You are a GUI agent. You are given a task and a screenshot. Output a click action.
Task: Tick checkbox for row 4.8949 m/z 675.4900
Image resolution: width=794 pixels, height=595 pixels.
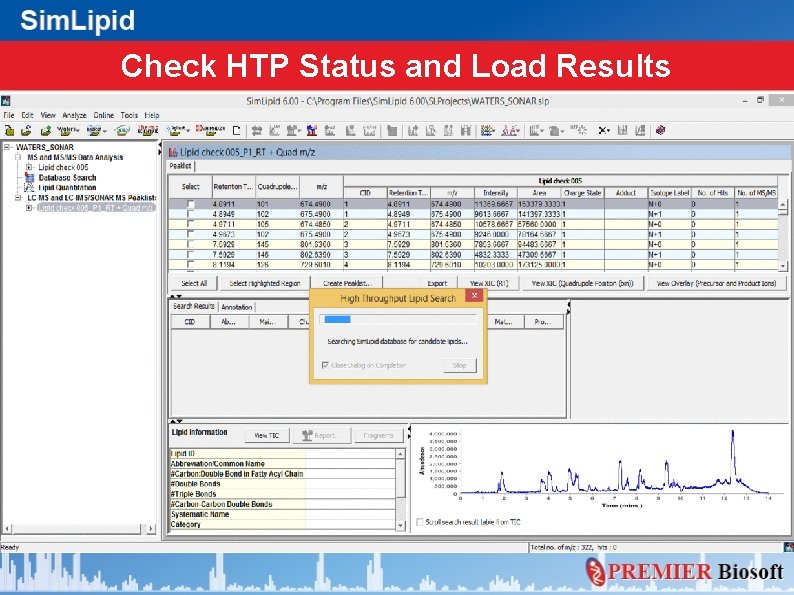pyautogui.click(x=190, y=214)
